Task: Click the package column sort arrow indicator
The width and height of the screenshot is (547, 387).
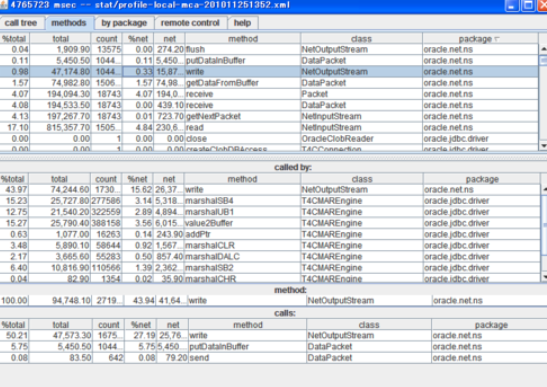Action: [497, 39]
